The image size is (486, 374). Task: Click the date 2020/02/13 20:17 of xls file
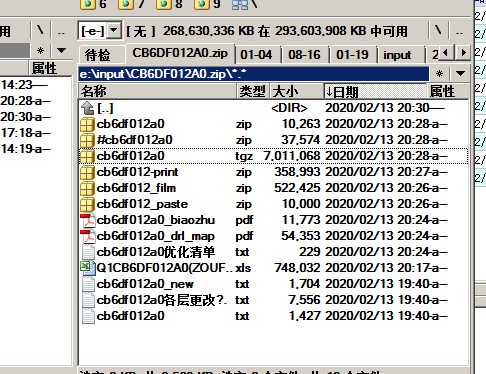[x=378, y=268]
